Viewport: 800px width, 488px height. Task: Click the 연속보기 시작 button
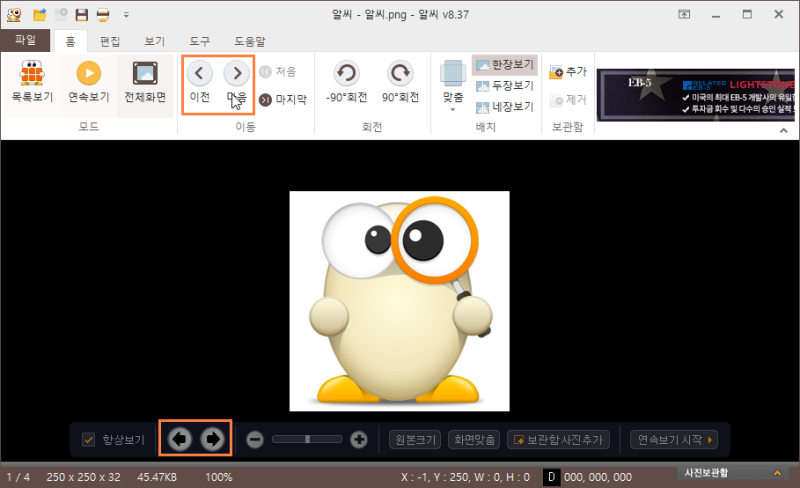tap(674, 440)
